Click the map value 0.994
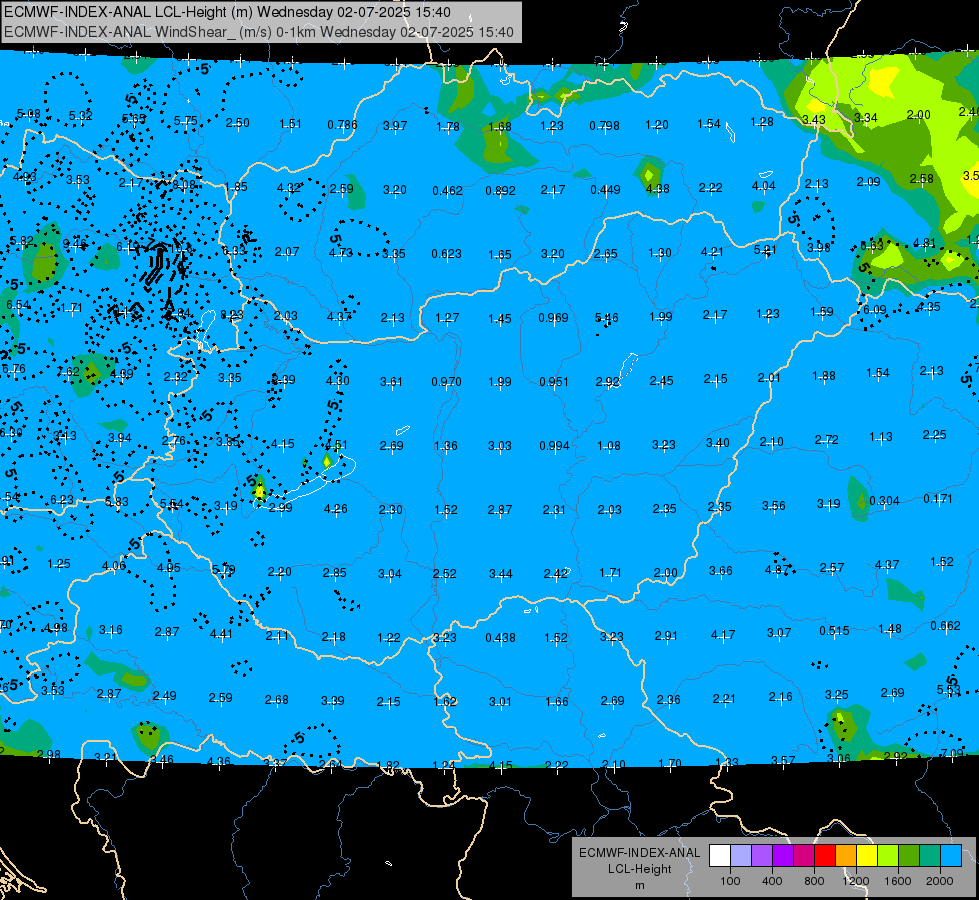979x900 pixels. point(554,446)
